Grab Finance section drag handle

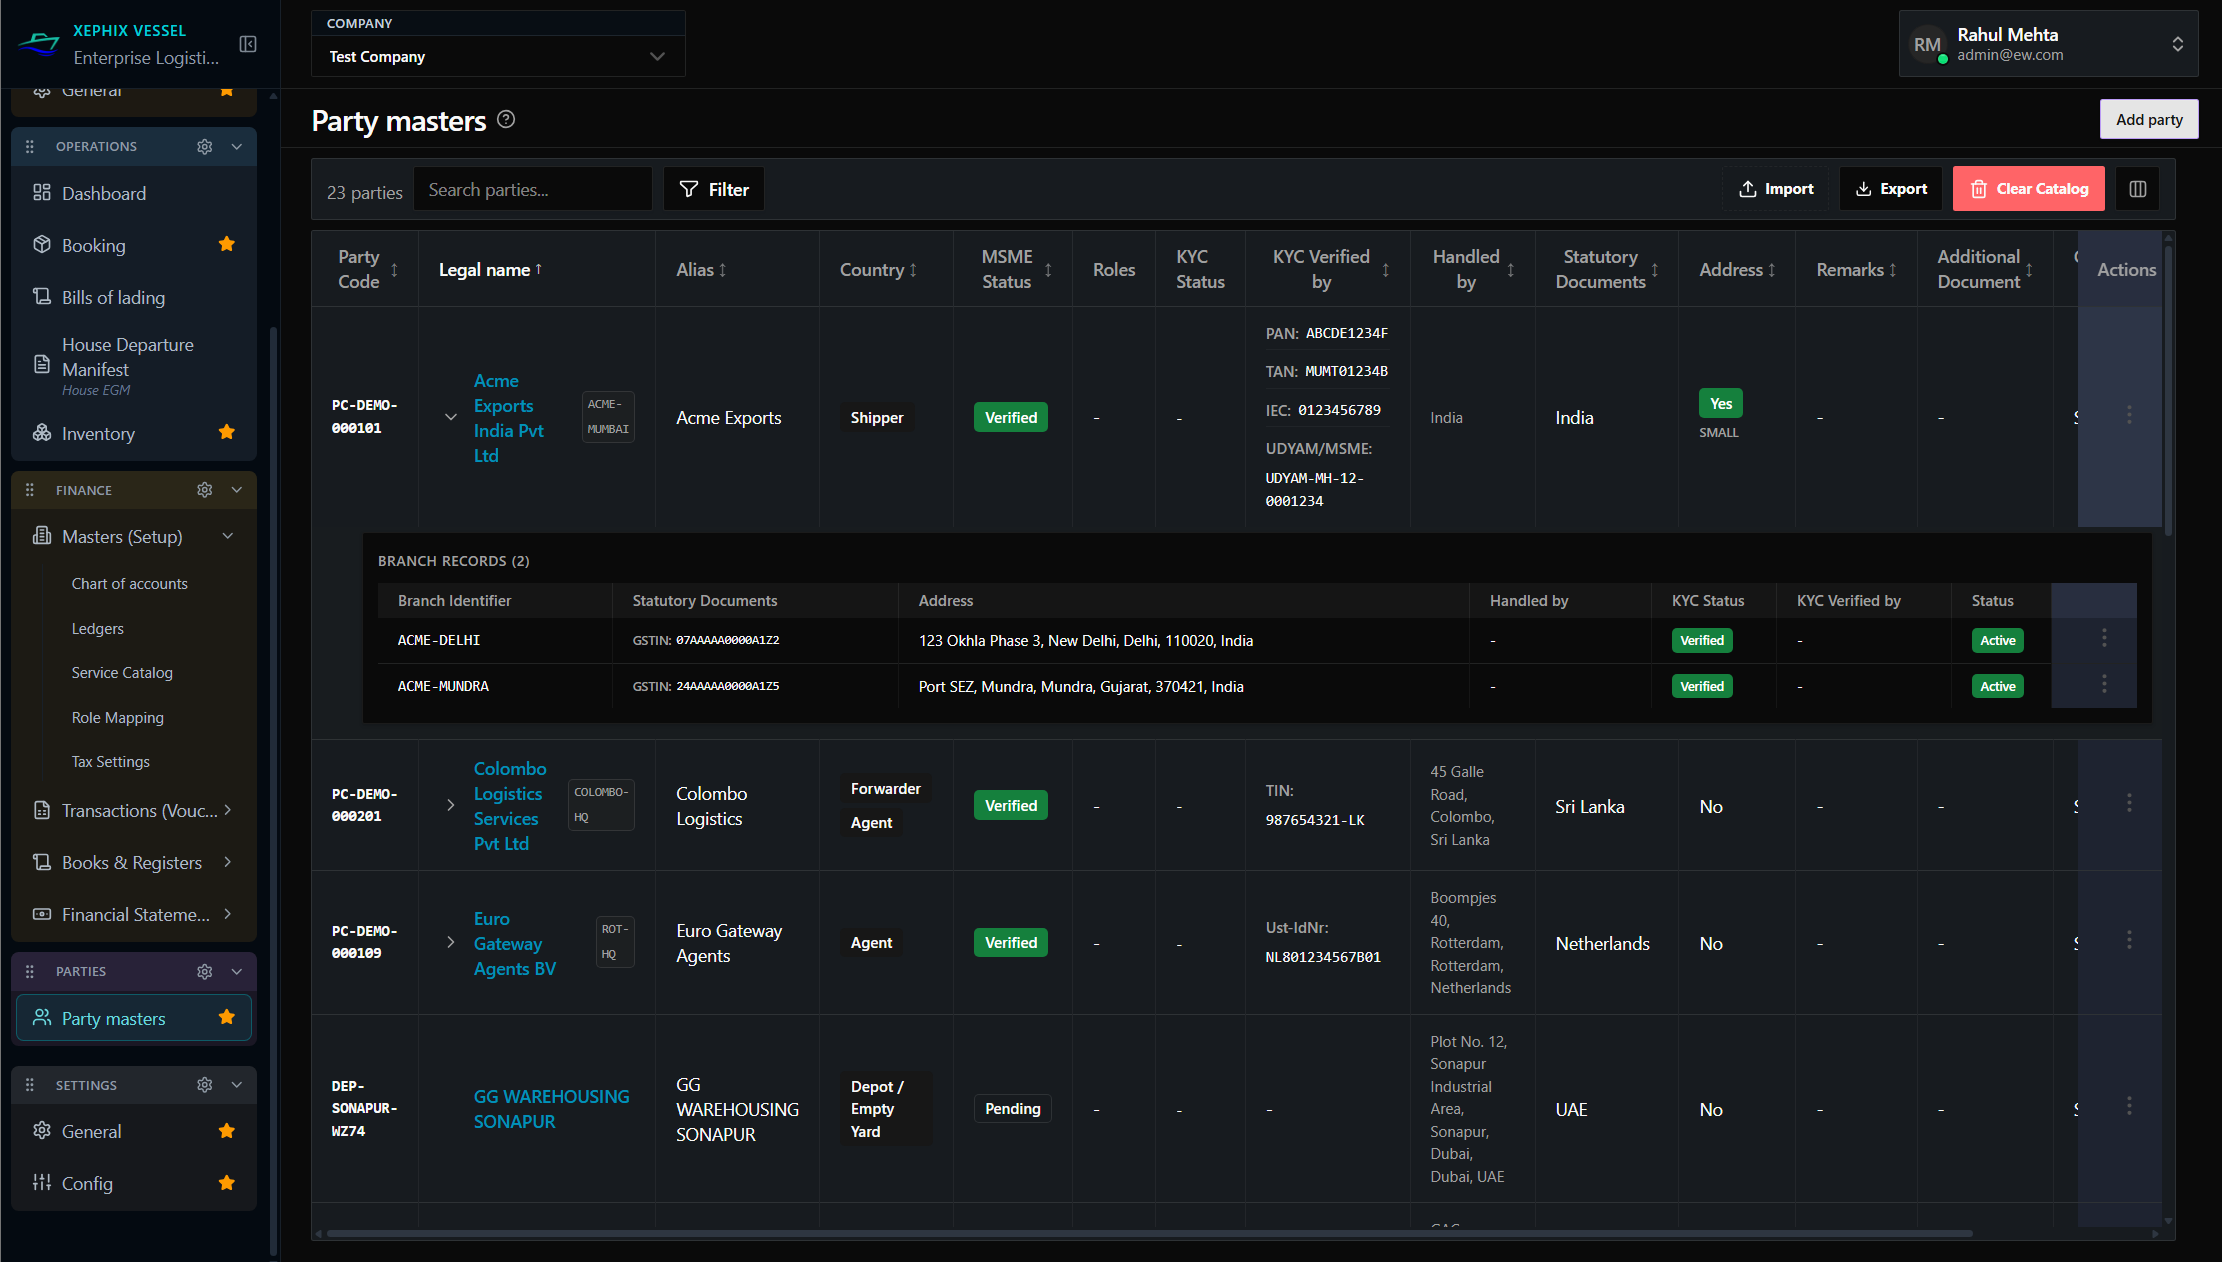pos(30,490)
